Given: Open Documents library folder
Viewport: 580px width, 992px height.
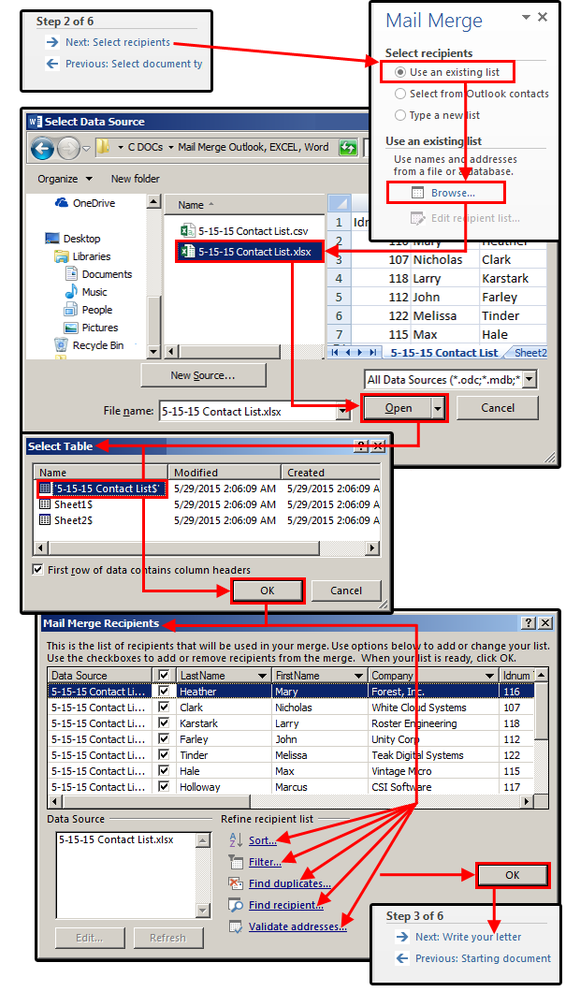Looking at the screenshot, I should click(x=99, y=274).
